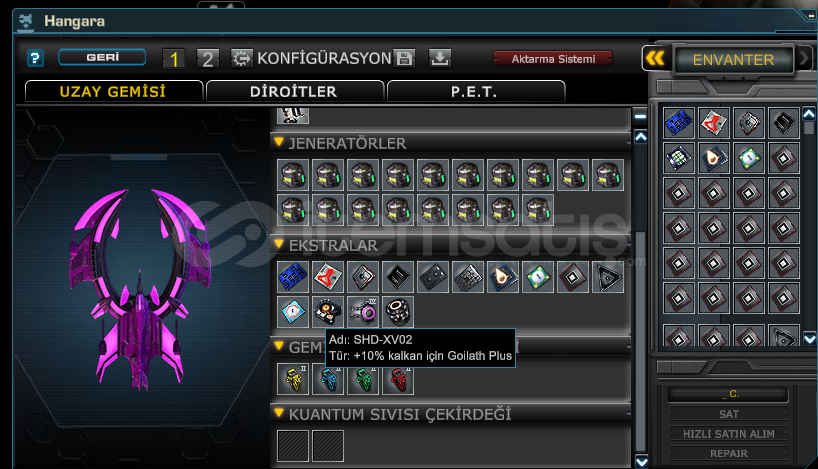Viewport: 818px width, 469px height.
Task: Click the GERİ button
Action: pos(102,57)
